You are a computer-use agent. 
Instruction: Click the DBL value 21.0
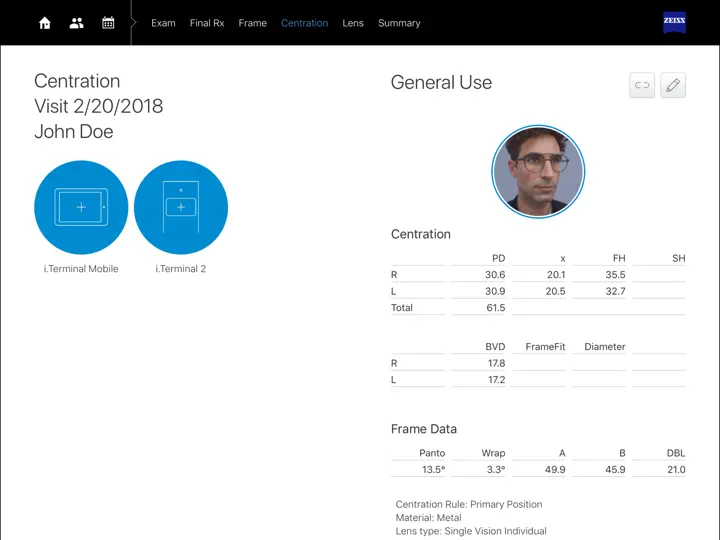[676, 470]
